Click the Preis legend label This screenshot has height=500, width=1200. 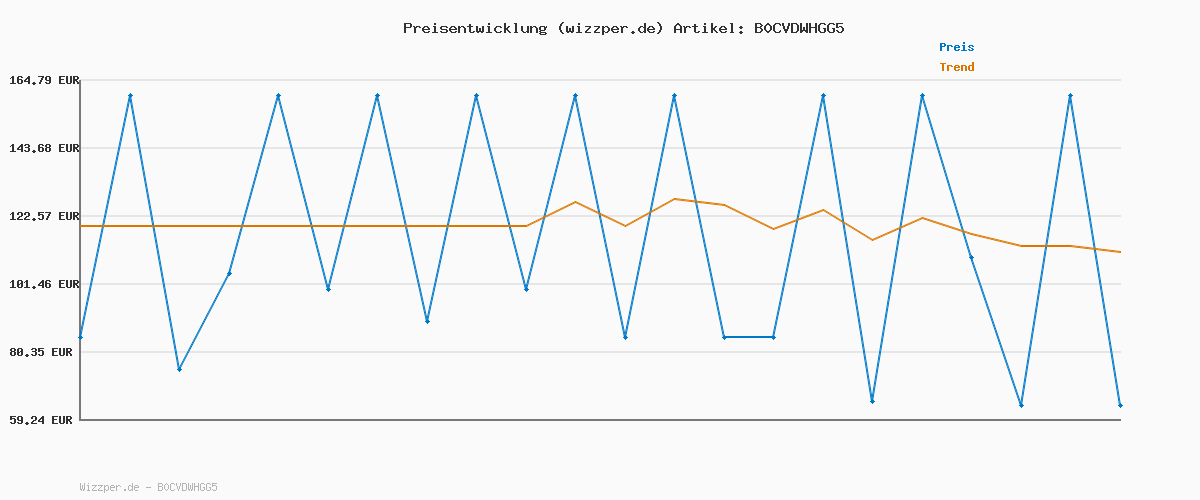[956, 47]
